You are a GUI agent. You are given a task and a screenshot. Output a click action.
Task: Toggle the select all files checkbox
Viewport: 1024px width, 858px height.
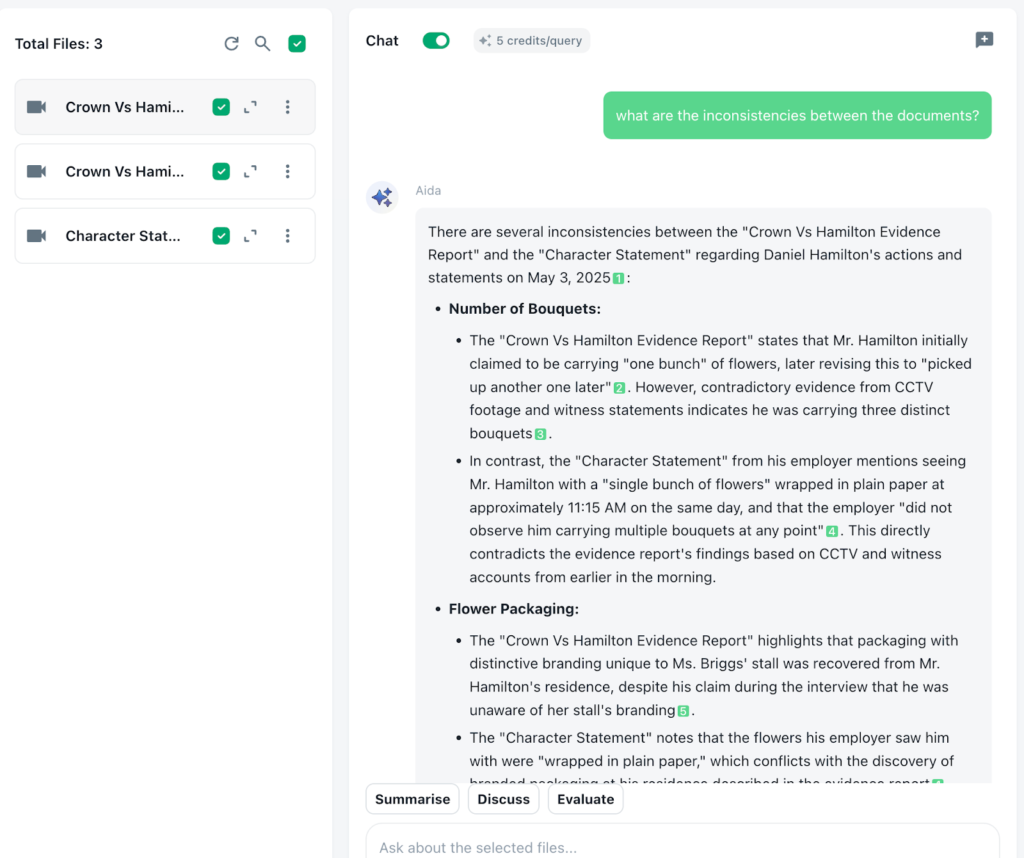(x=297, y=43)
